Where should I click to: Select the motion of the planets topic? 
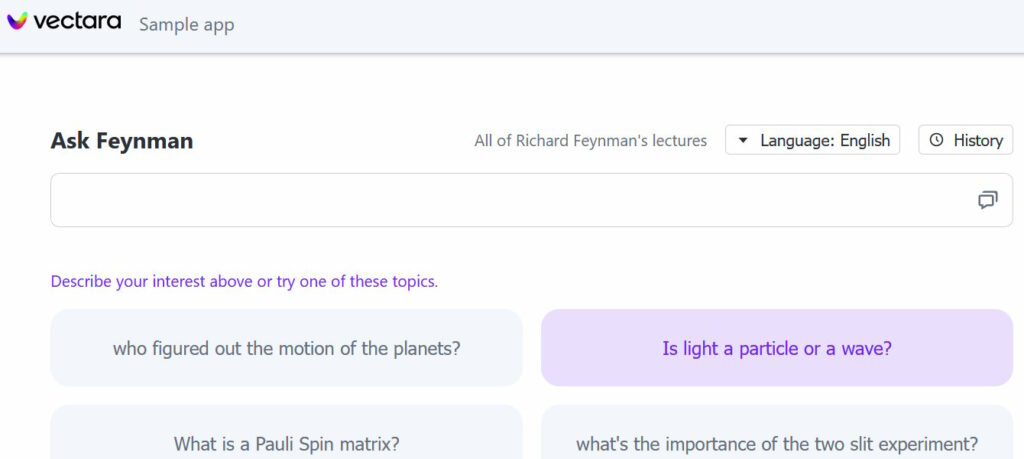pos(286,348)
